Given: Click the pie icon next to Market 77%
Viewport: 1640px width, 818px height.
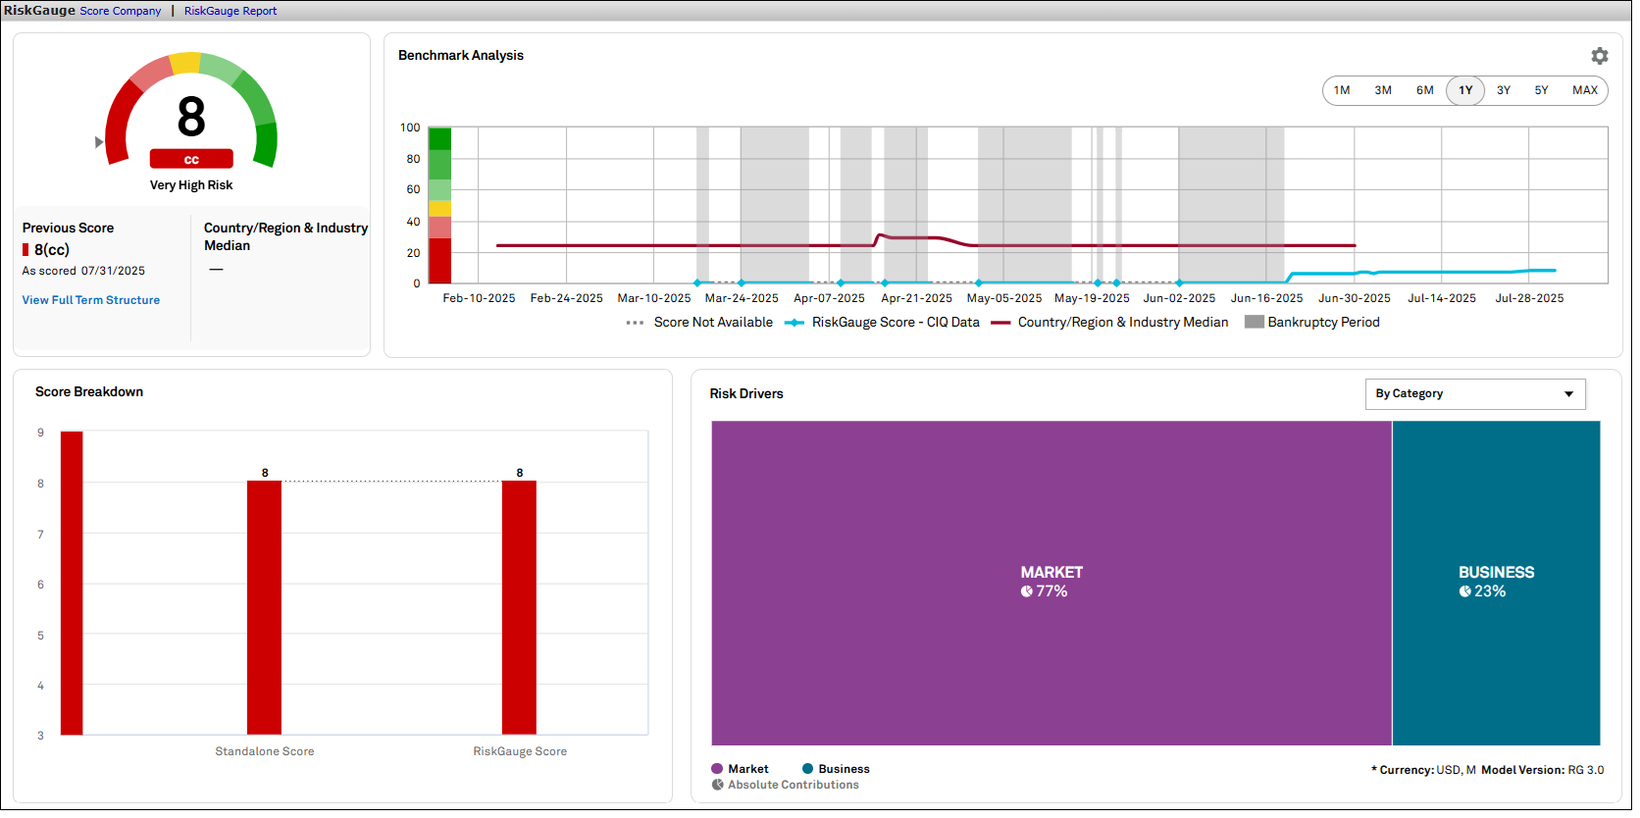Looking at the screenshot, I should tap(1026, 591).
